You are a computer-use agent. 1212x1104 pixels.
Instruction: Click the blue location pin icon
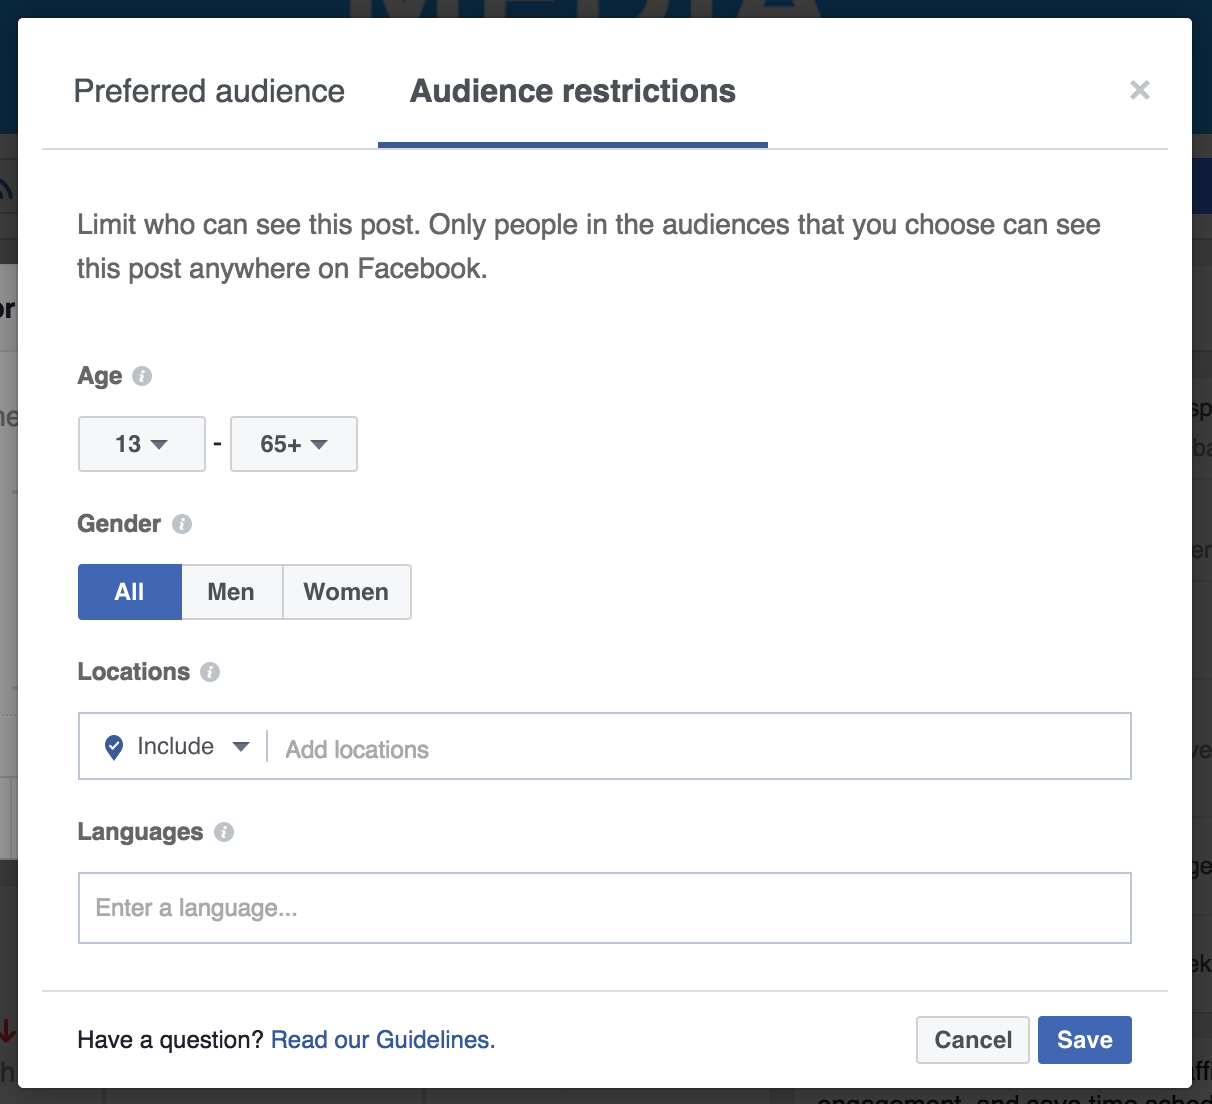[114, 747]
